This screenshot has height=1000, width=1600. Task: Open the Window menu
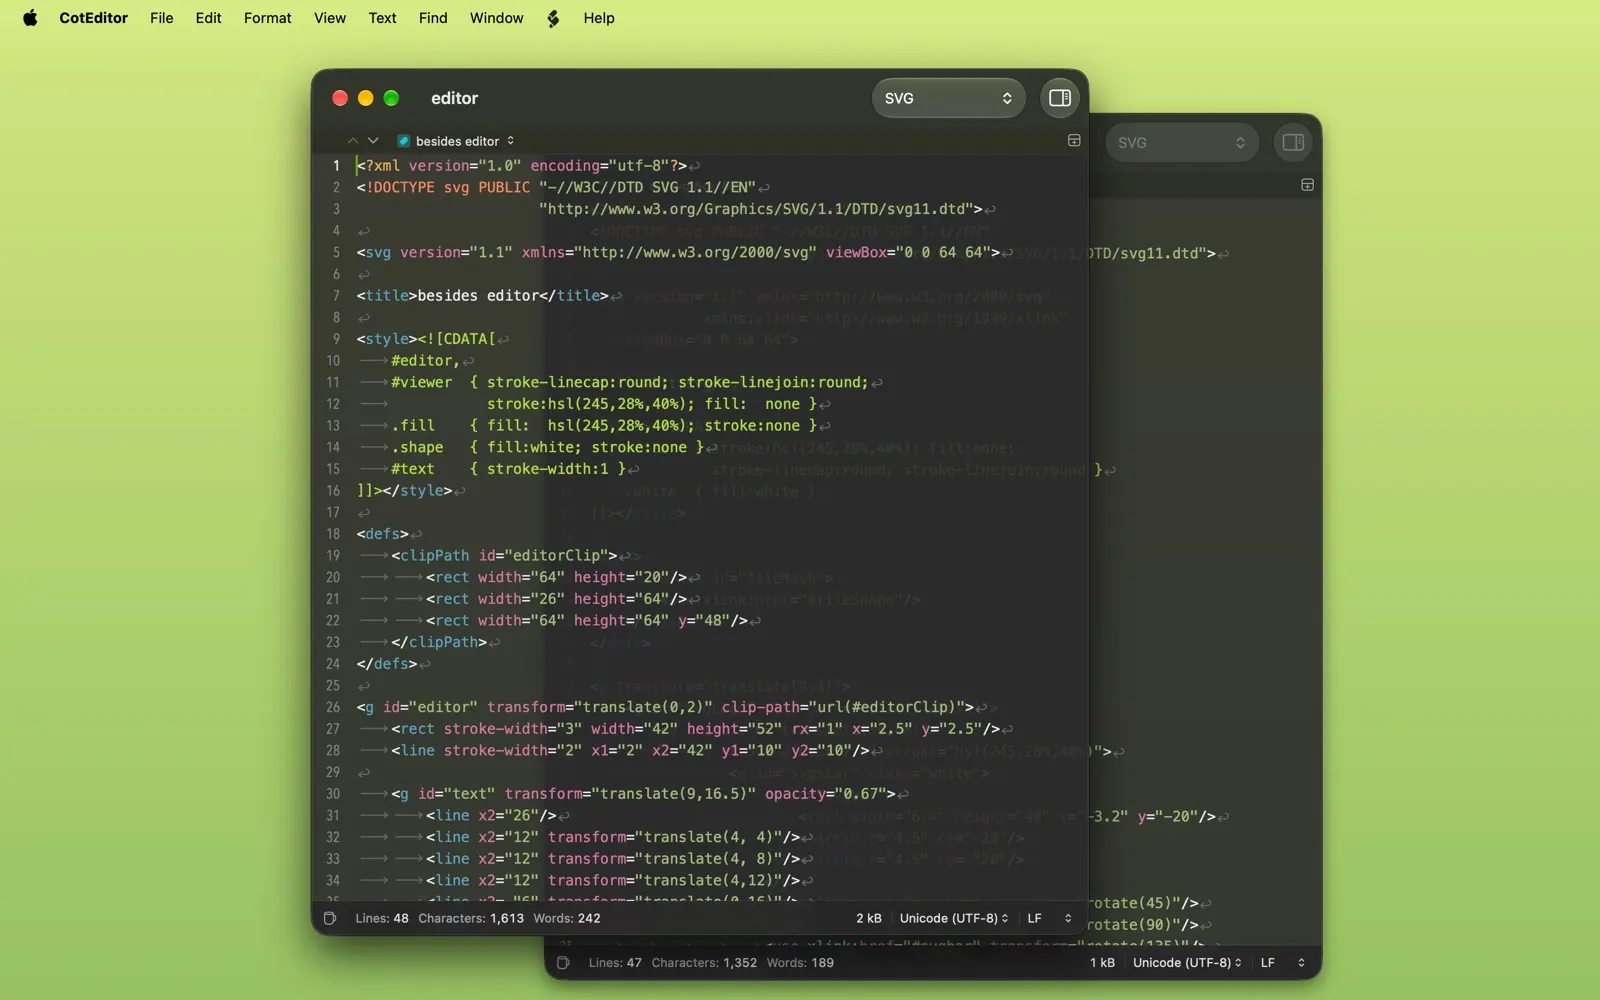(497, 18)
